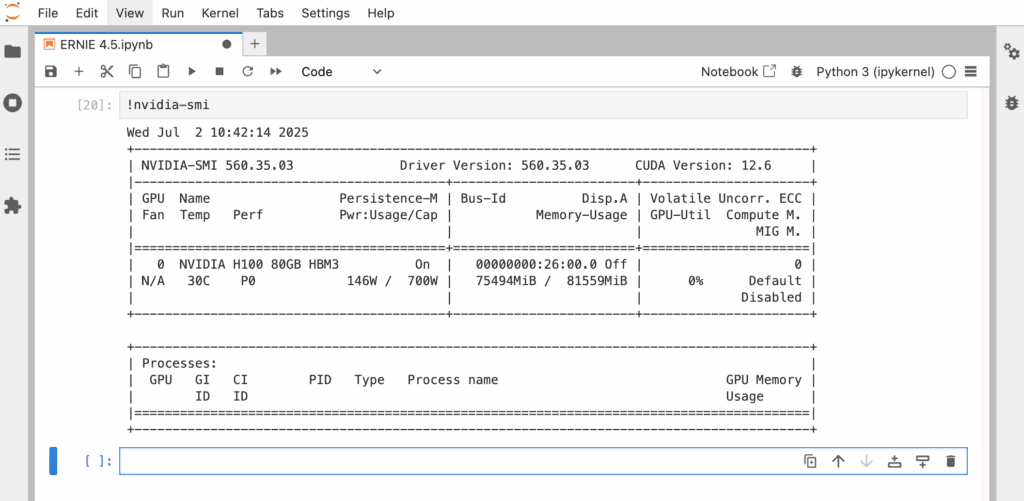Click the Driver Version: 560.35.03 text
The width and height of the screenshot is (1024, 501).
494,166
